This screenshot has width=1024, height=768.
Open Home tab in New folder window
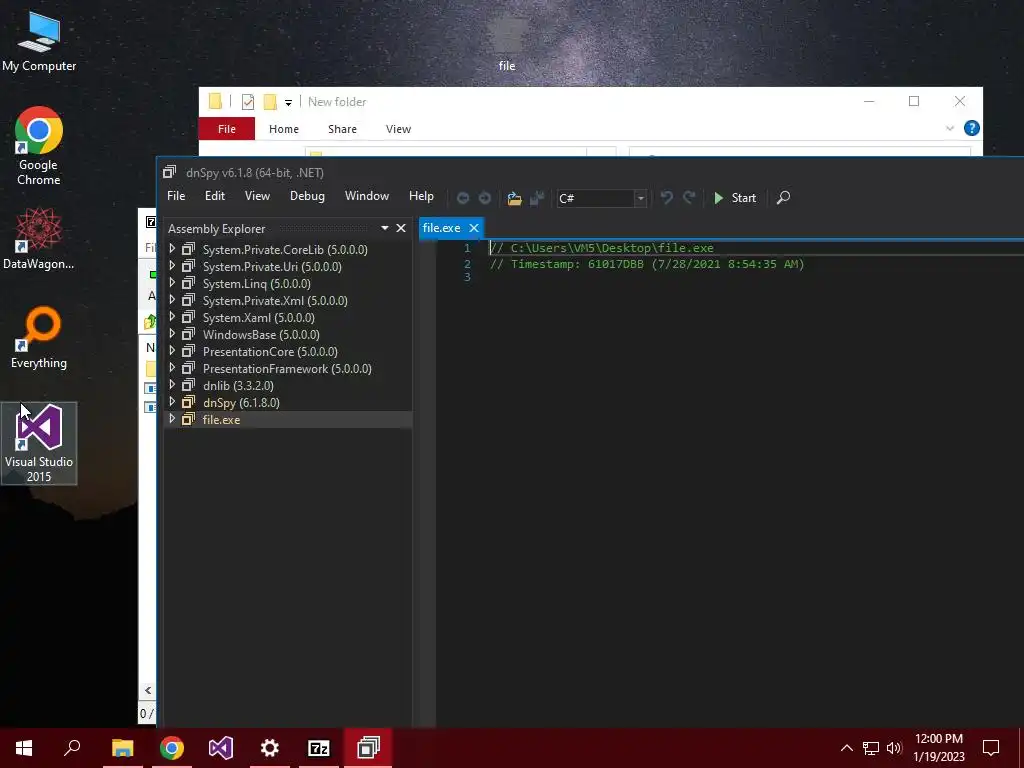tap(283, 129)
